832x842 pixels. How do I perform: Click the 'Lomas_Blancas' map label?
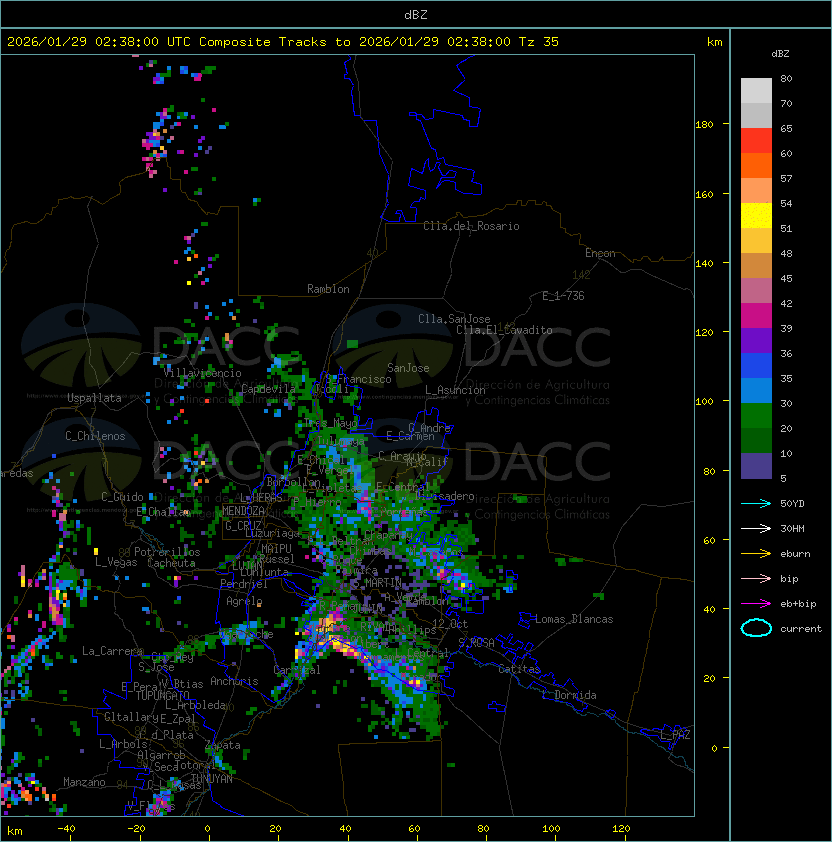coord(574,619)
